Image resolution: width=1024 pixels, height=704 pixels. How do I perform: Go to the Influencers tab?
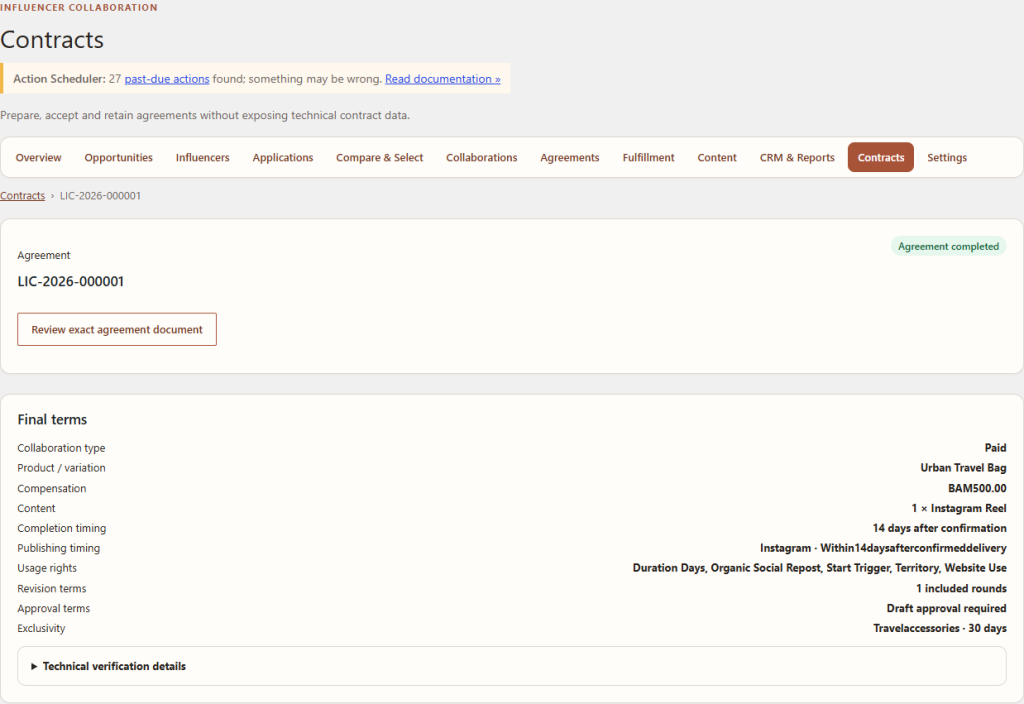(202, 157)
